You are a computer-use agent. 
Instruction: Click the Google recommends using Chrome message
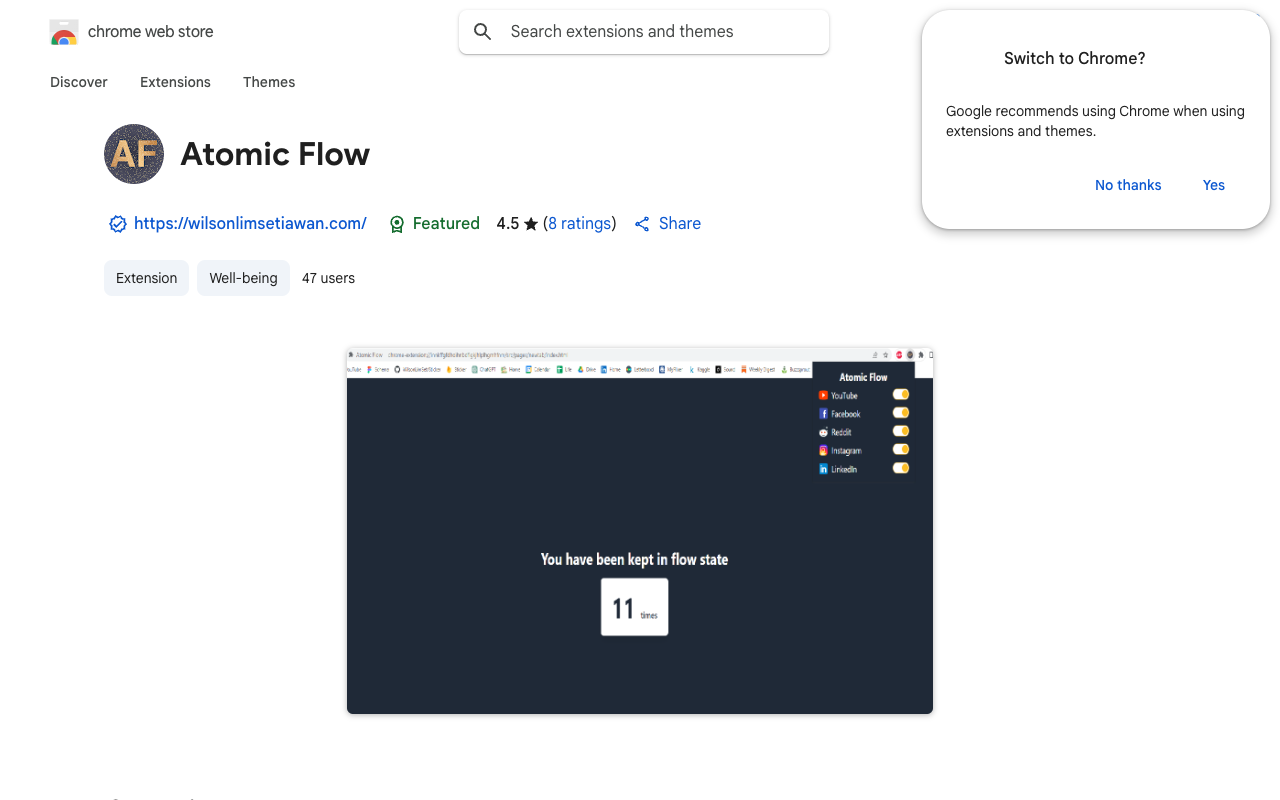point(1095,121)
